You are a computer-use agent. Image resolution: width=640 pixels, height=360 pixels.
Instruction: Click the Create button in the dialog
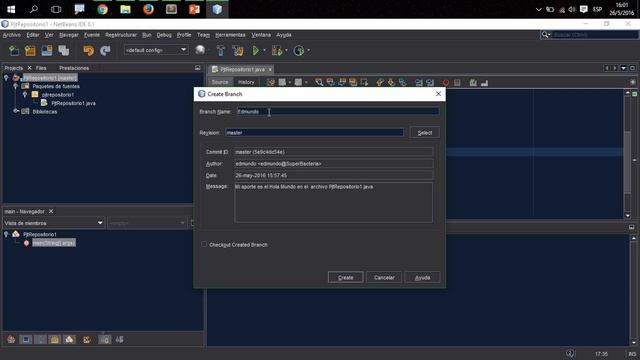(x=346, y=278)
